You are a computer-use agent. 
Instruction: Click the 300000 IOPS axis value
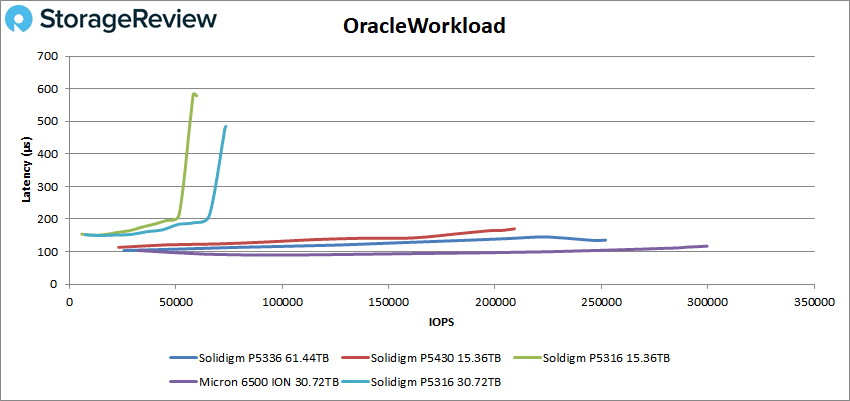707,303
